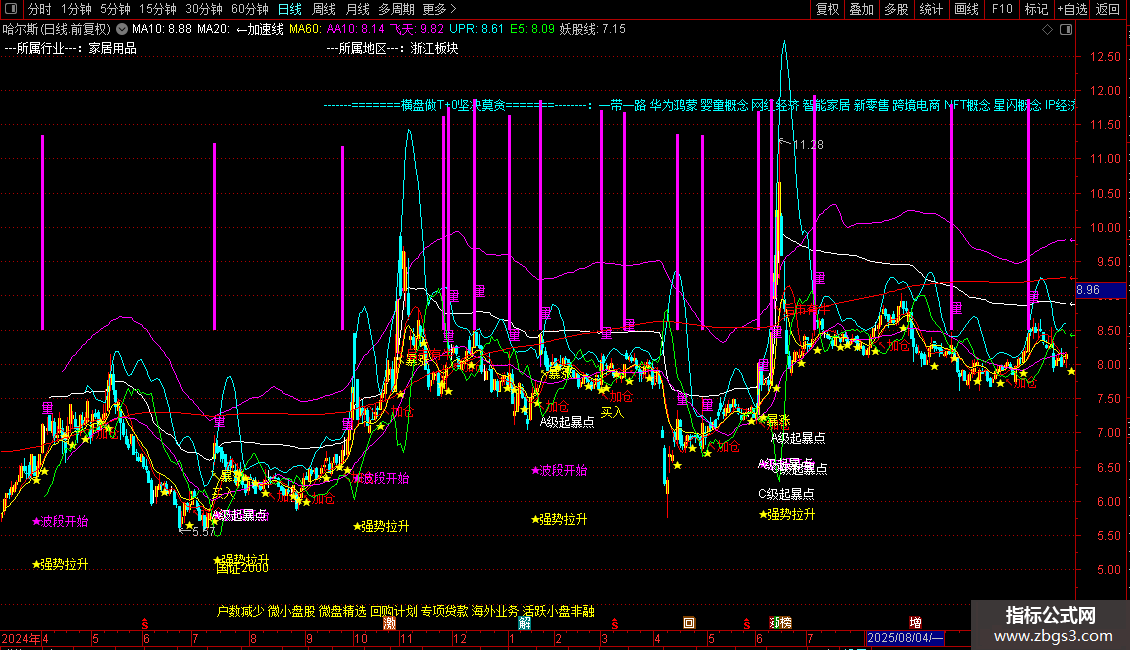This screenshot has height=650, width=1130.
Task: Click the 5.57 low price annotation
Action: (x=204, y=532)
